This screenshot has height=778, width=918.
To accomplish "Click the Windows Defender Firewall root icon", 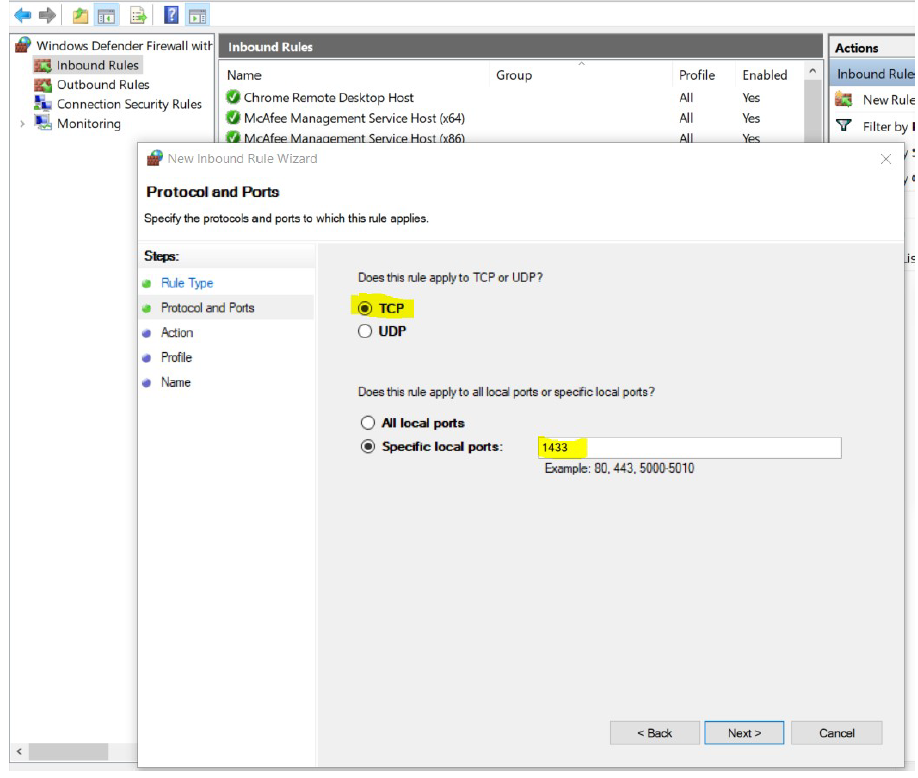I will (x=23, y=45).
